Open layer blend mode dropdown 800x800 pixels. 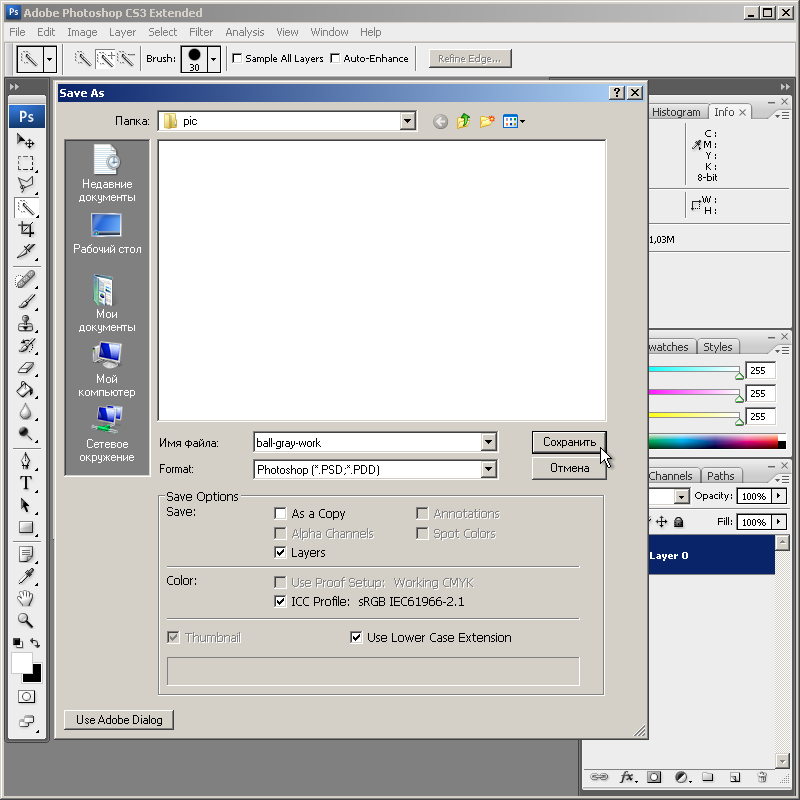pyautogui.click(x=681, y=496)
